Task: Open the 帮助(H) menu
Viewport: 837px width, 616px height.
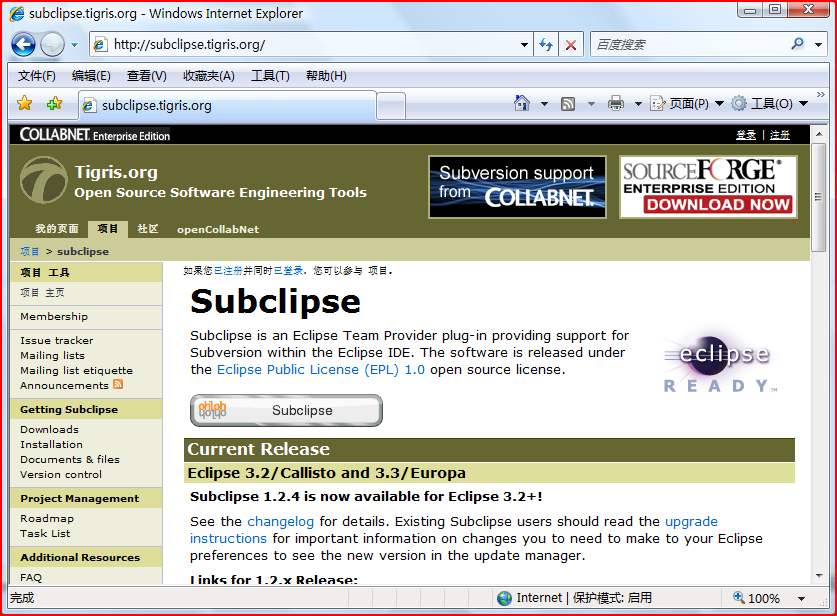Action: tap(326, 76)
